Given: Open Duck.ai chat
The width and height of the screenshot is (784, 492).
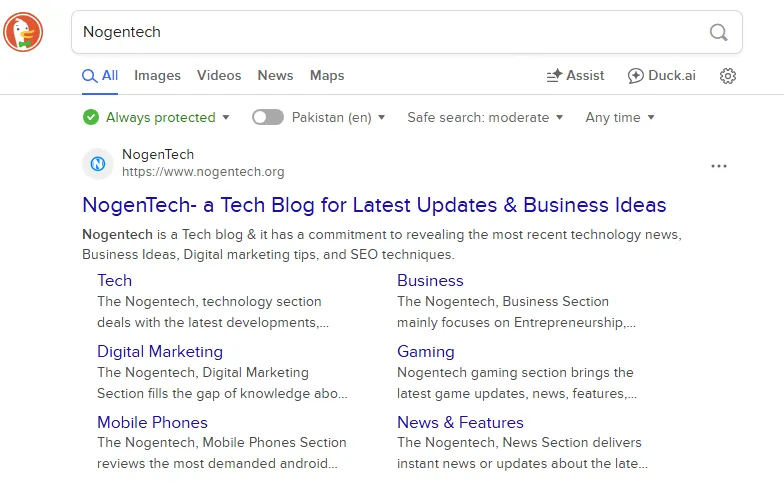Looking at the screenshot, I should (662, 76).
